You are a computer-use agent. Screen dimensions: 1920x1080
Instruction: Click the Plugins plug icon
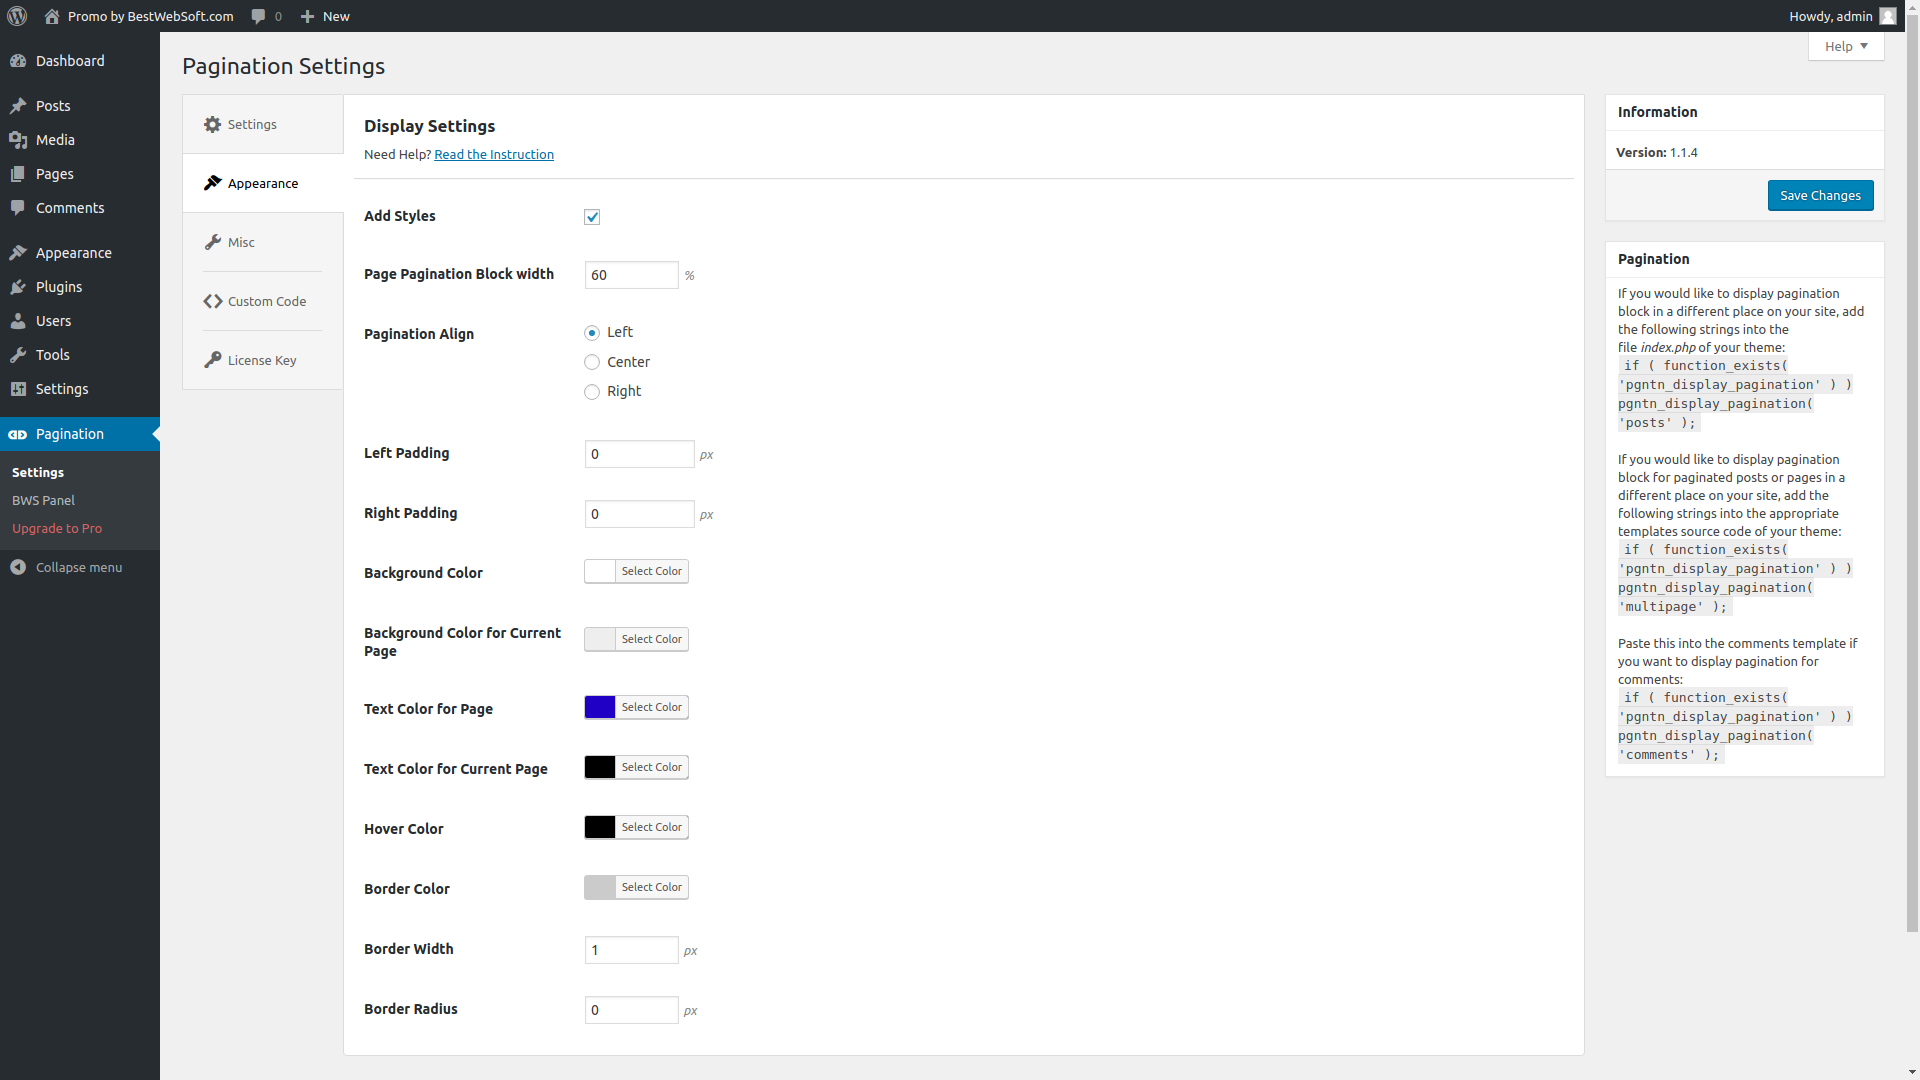click(x=18, y=287)
